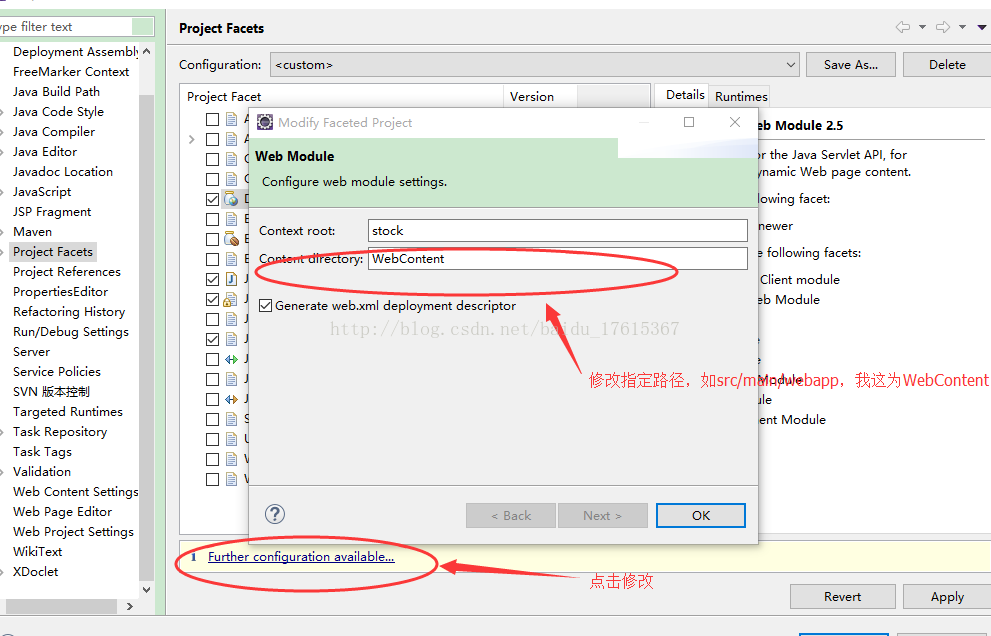
Task: Open Further configuration available link
Action: click(x=301, y=557)
